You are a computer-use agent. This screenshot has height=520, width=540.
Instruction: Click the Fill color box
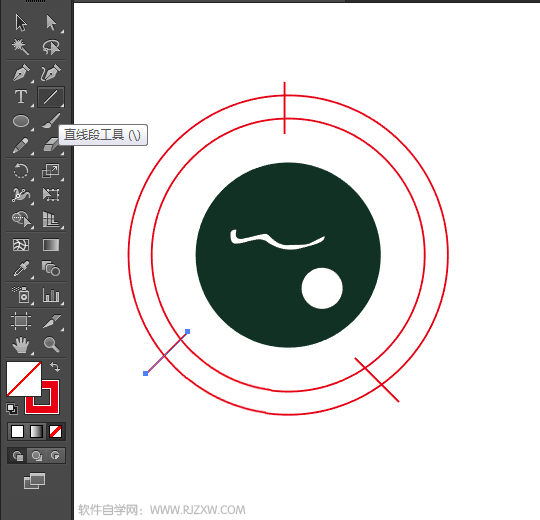pyautogui.click(x=24, y=378)
